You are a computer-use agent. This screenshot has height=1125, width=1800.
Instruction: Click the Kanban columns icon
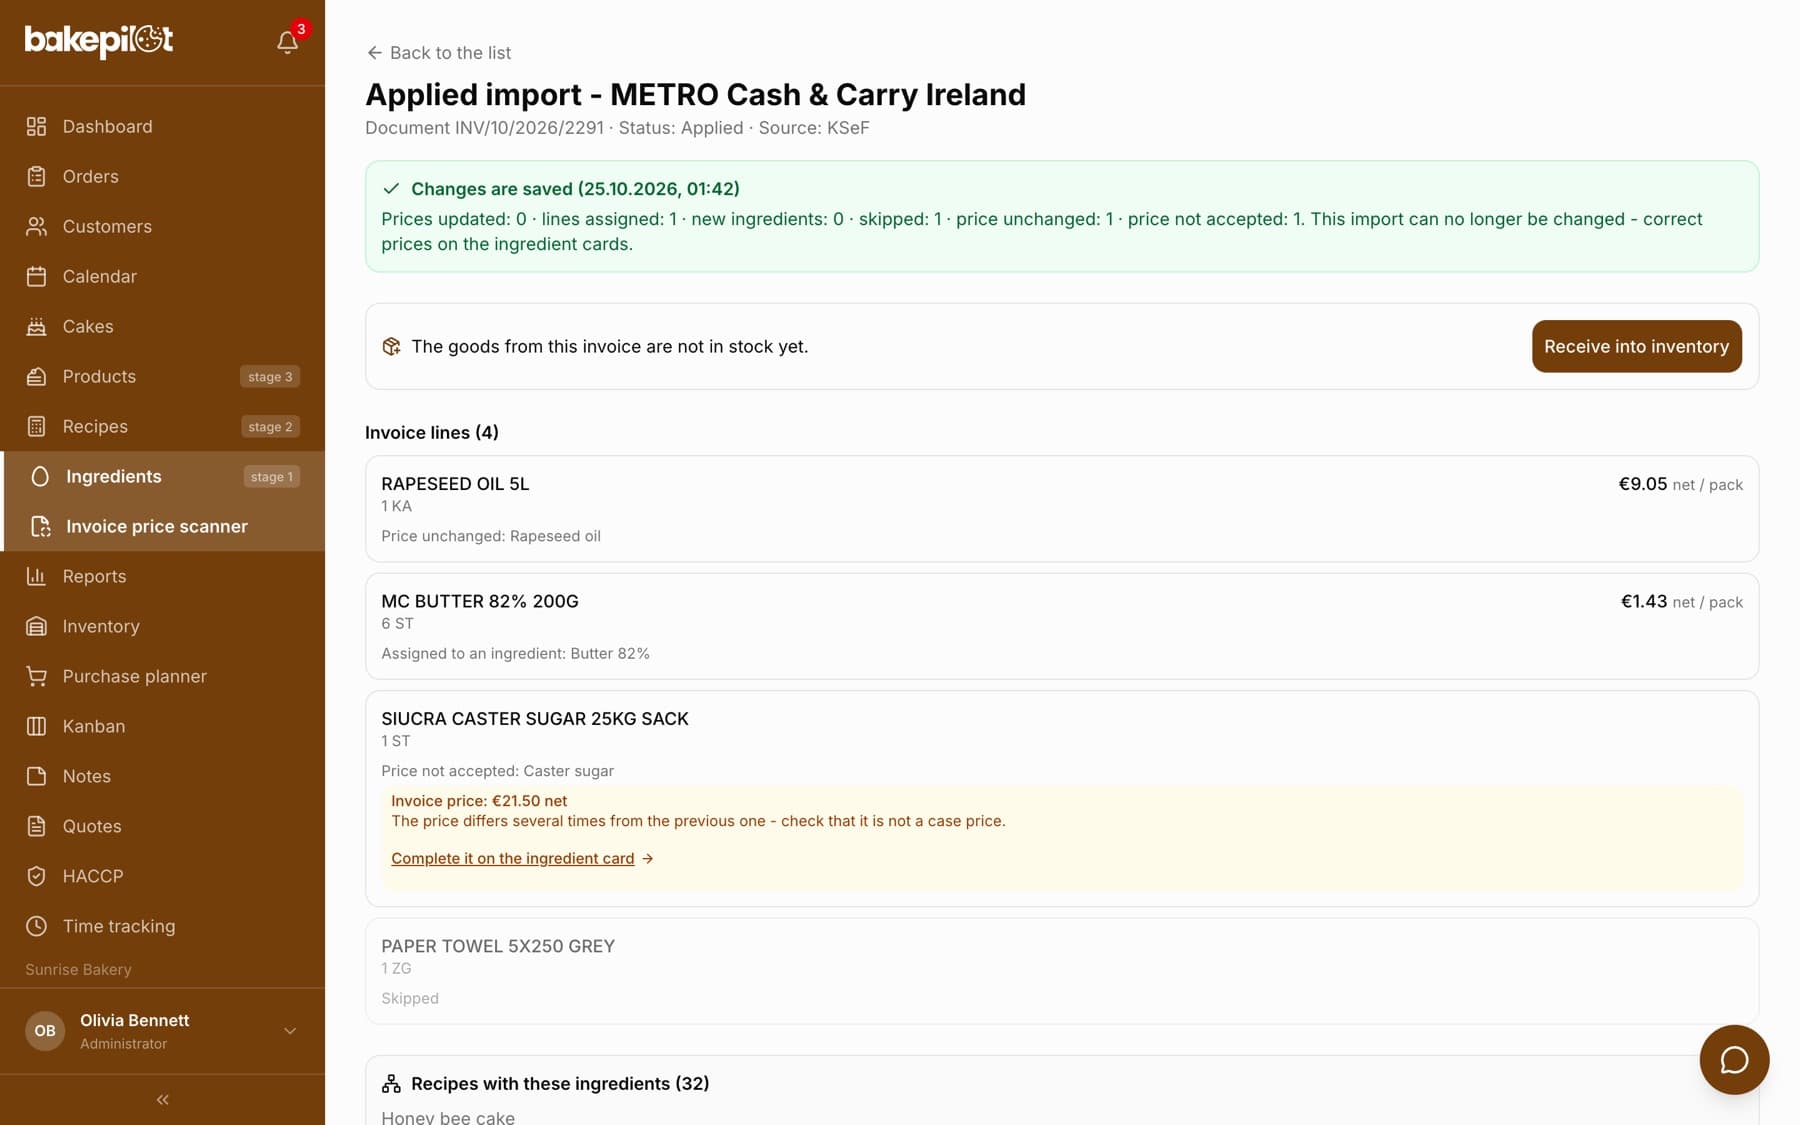coord(36,726)
